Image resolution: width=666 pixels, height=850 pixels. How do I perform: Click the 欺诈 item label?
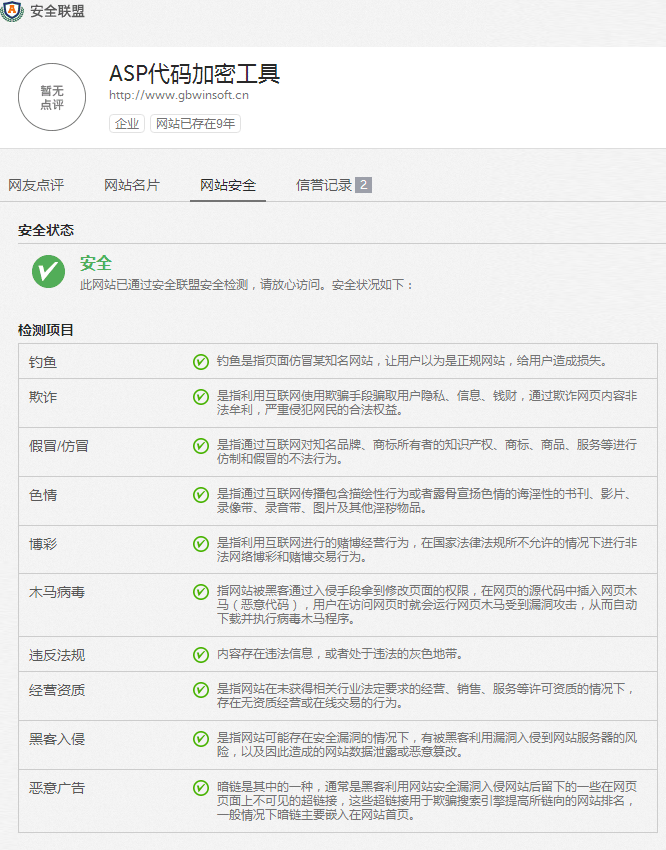coord(43,397)
